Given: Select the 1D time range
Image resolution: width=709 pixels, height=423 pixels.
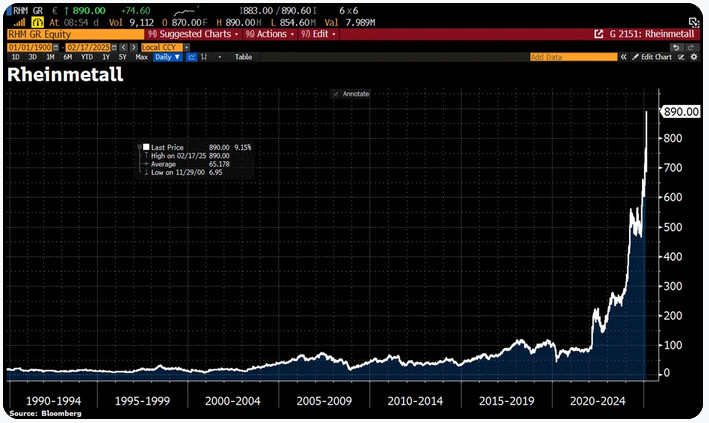Looking at the screenshot, I should 16,57.
